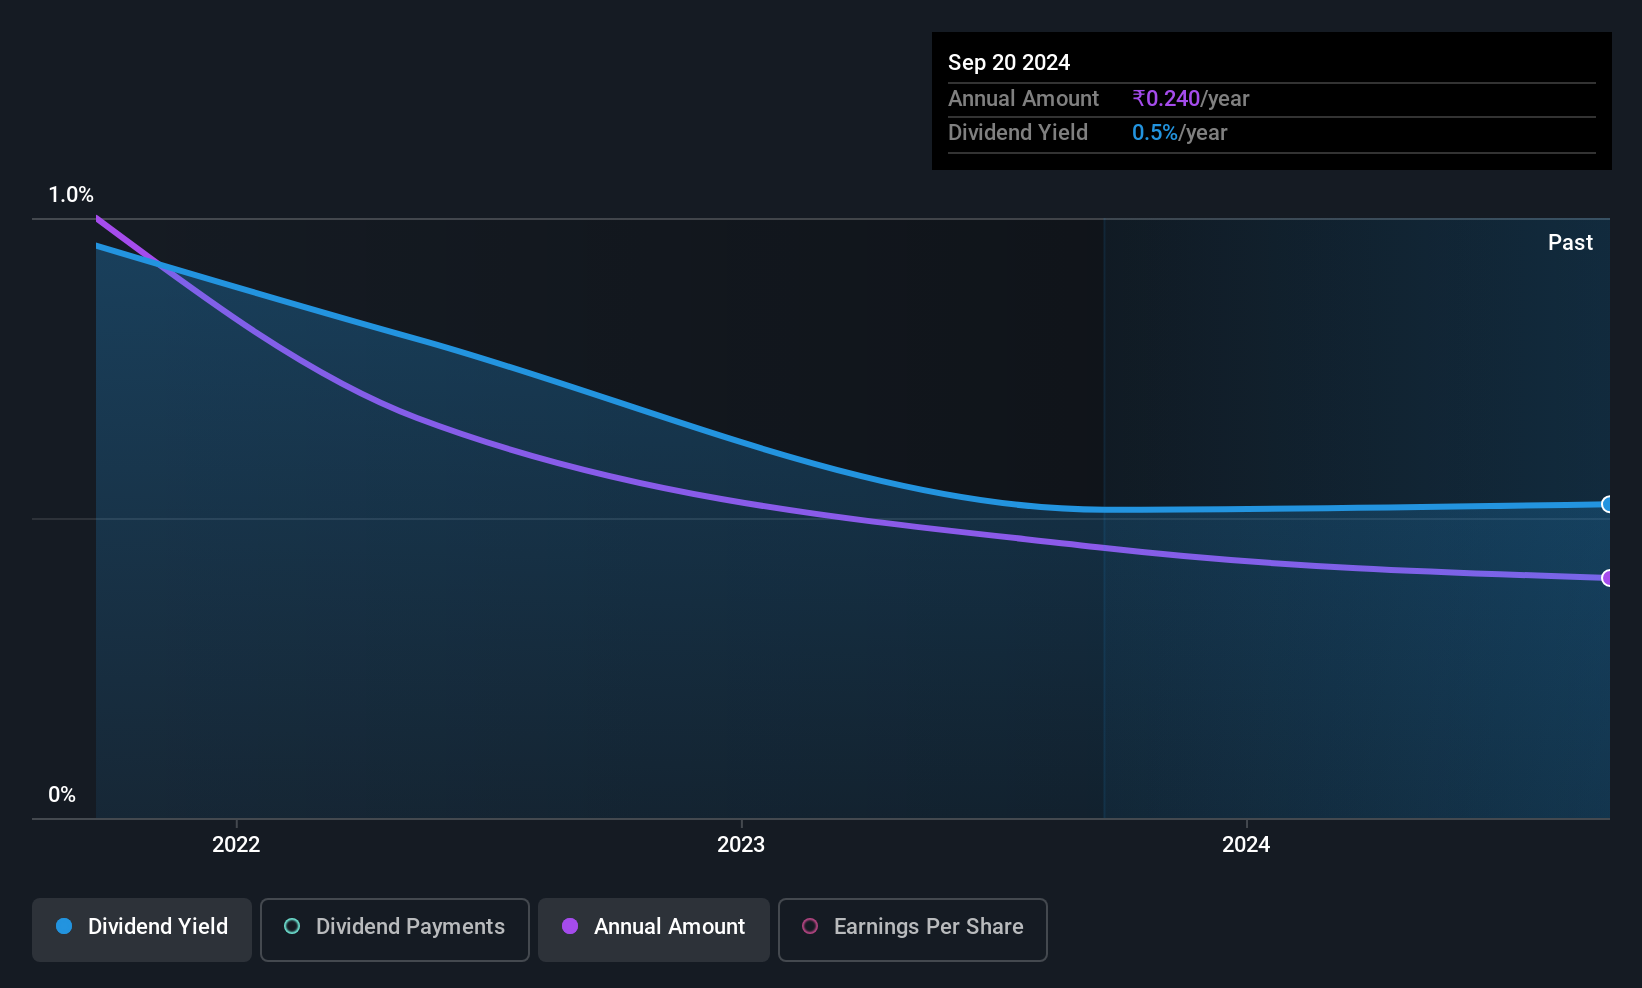Click the ₹0.240/year annual amount value
This screenshot has width=1642, height=988.
point(1191,98)
